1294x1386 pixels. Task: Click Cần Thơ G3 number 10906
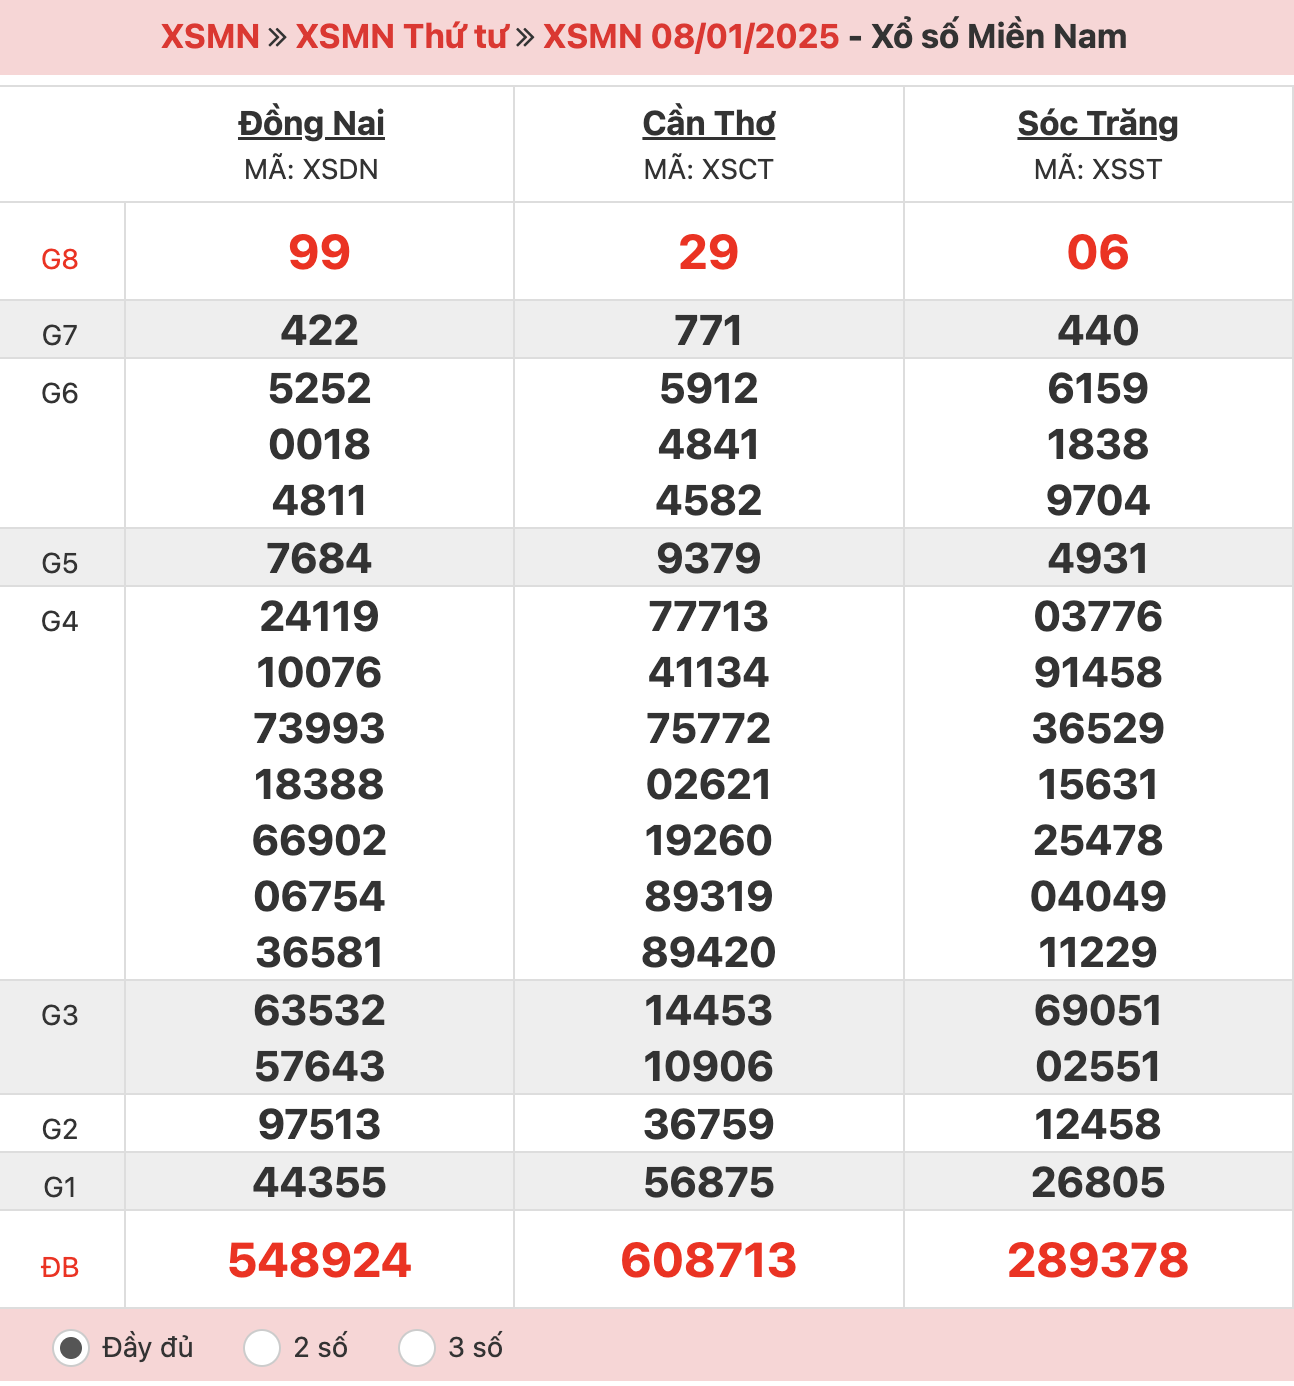pos(708,1066)
